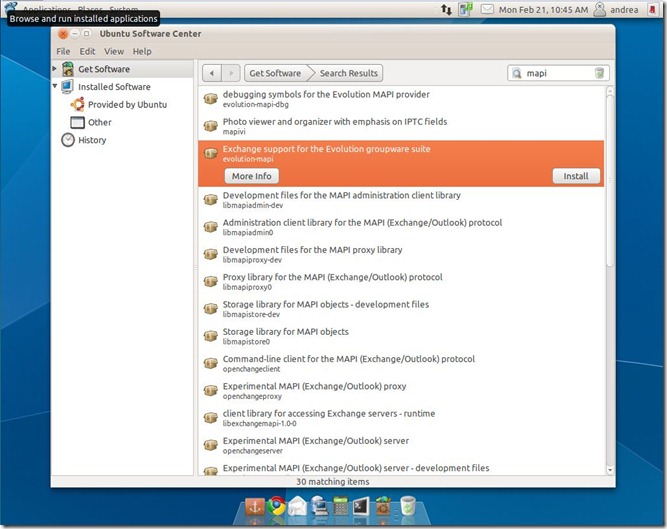The height and width of the screenshot is (529, 667).
Task: Click the More Info button
Action: [251, 176]
